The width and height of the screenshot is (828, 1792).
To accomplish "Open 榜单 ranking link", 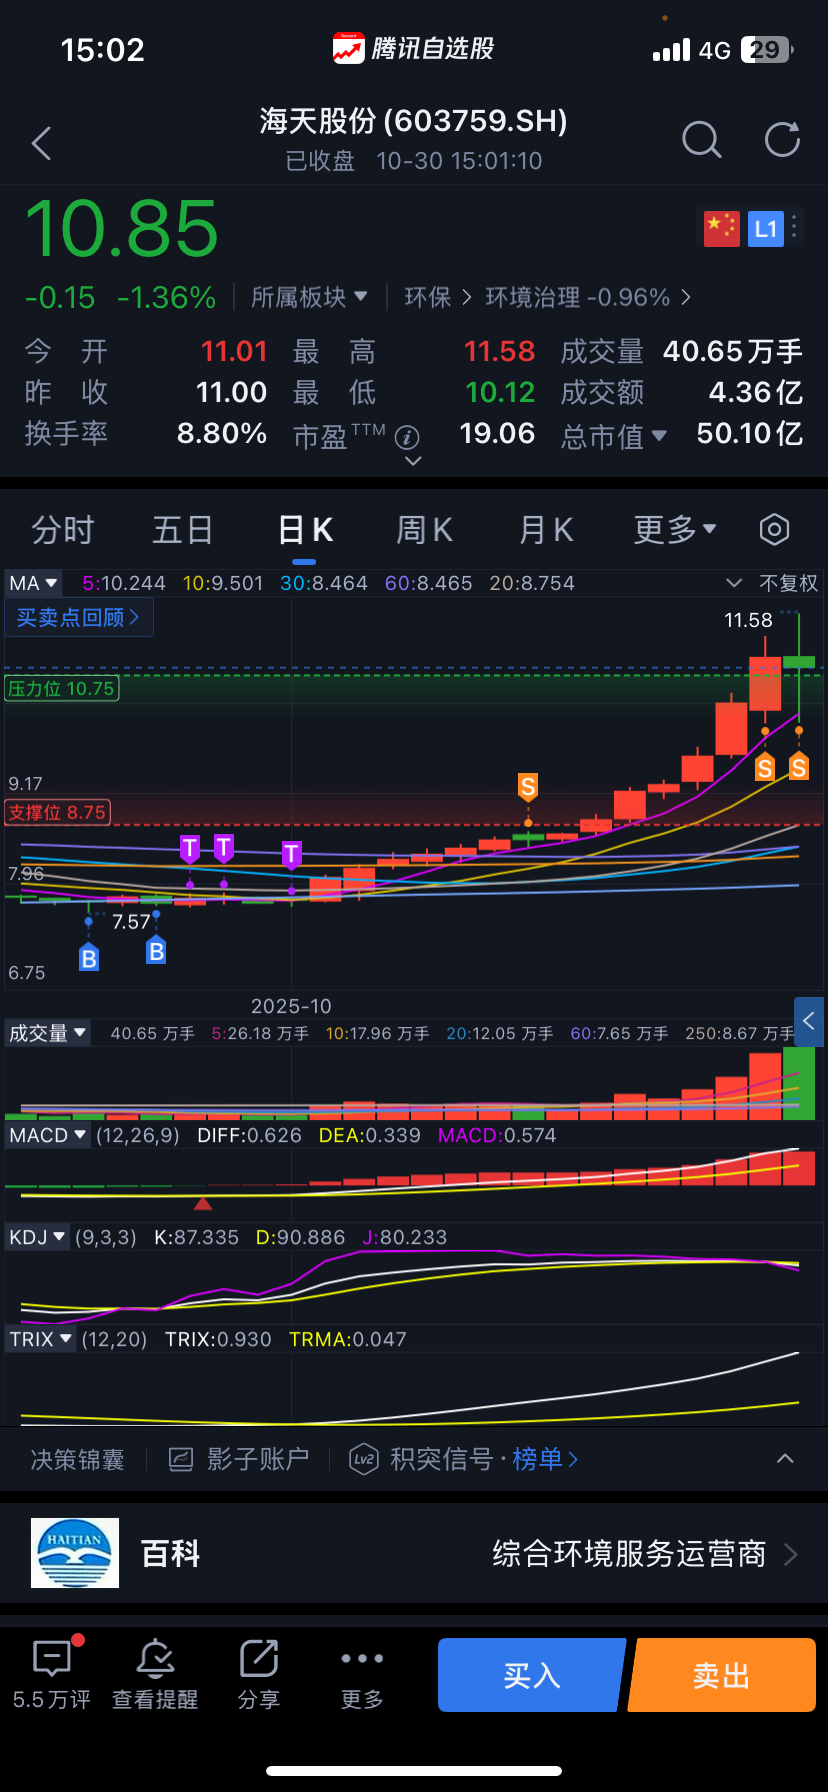I will tap(545, 1459).
